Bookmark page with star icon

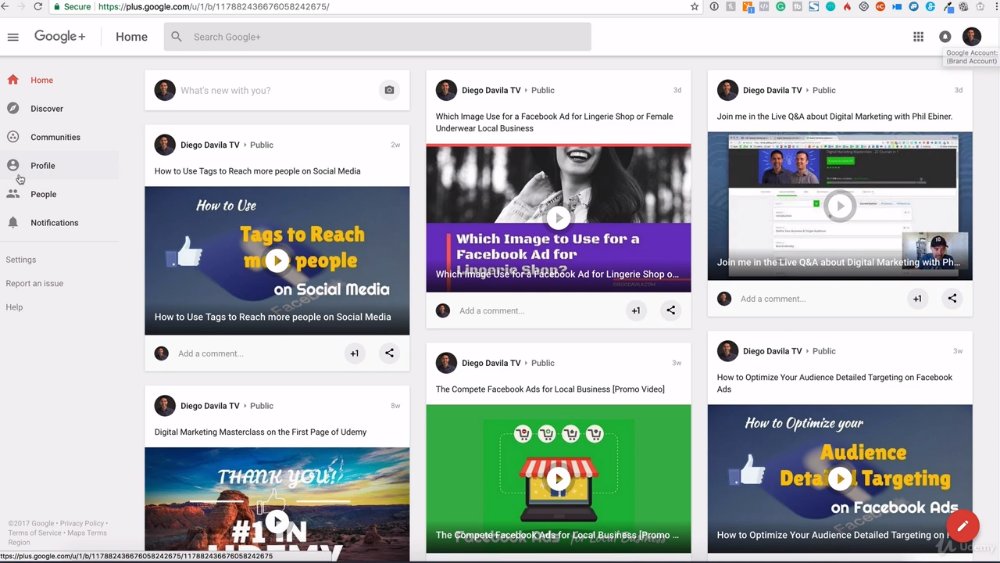point(695,6)
